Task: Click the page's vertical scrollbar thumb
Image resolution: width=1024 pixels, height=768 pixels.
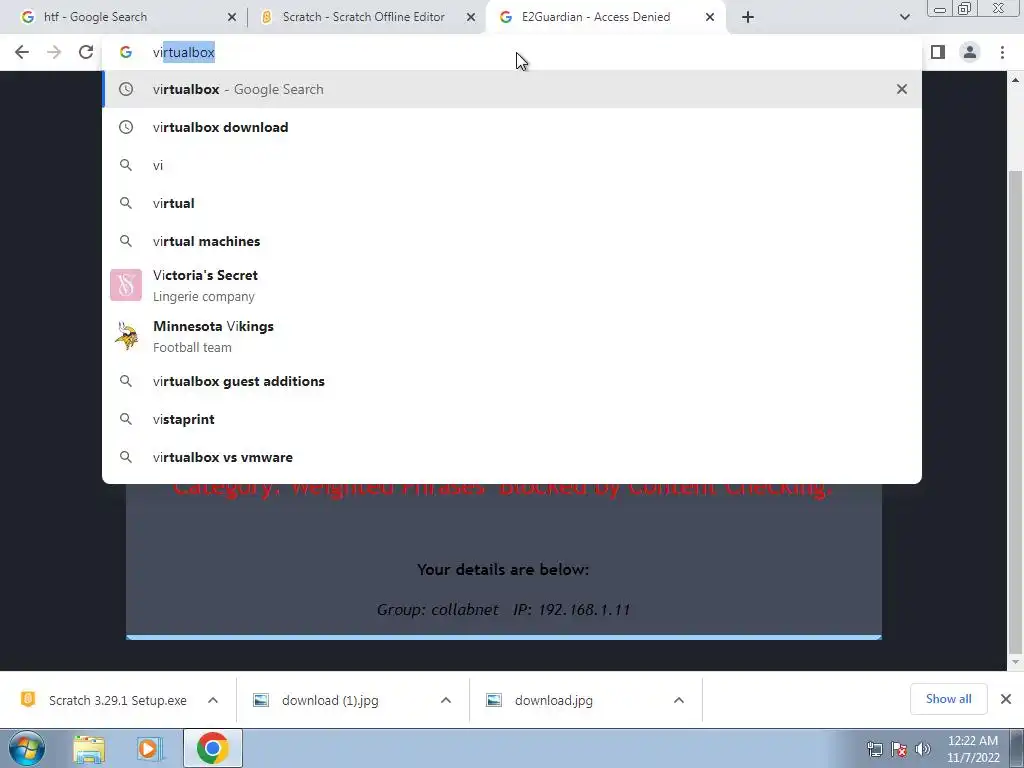Action: (1015, 411)
